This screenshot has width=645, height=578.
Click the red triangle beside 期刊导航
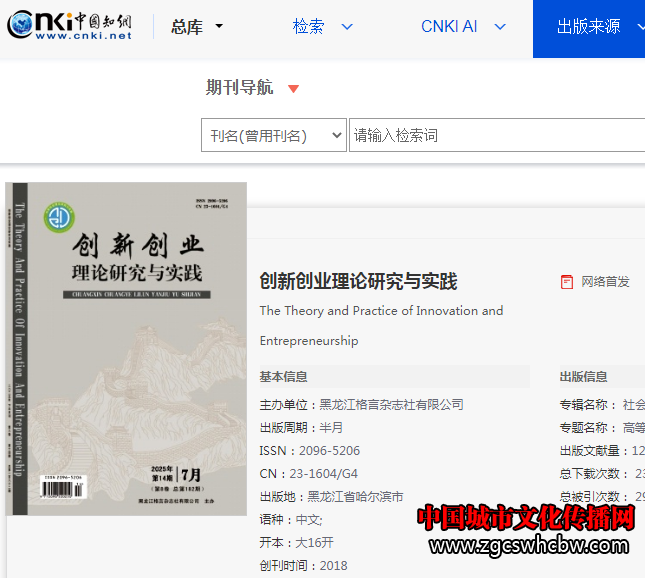293,89
